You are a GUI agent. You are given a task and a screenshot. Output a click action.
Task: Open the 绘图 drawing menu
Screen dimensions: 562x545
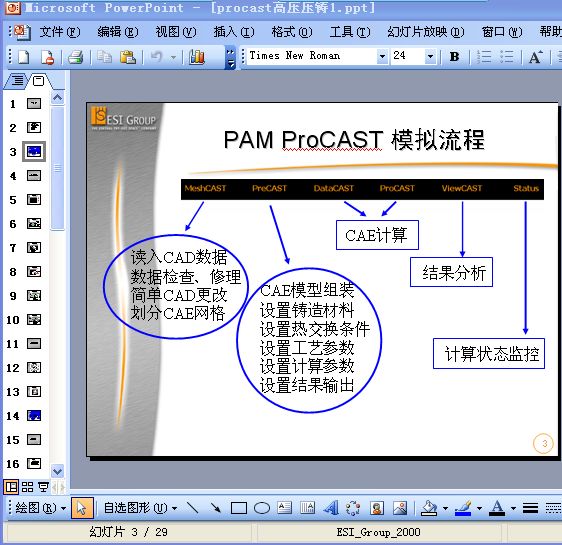pos(41,508)
